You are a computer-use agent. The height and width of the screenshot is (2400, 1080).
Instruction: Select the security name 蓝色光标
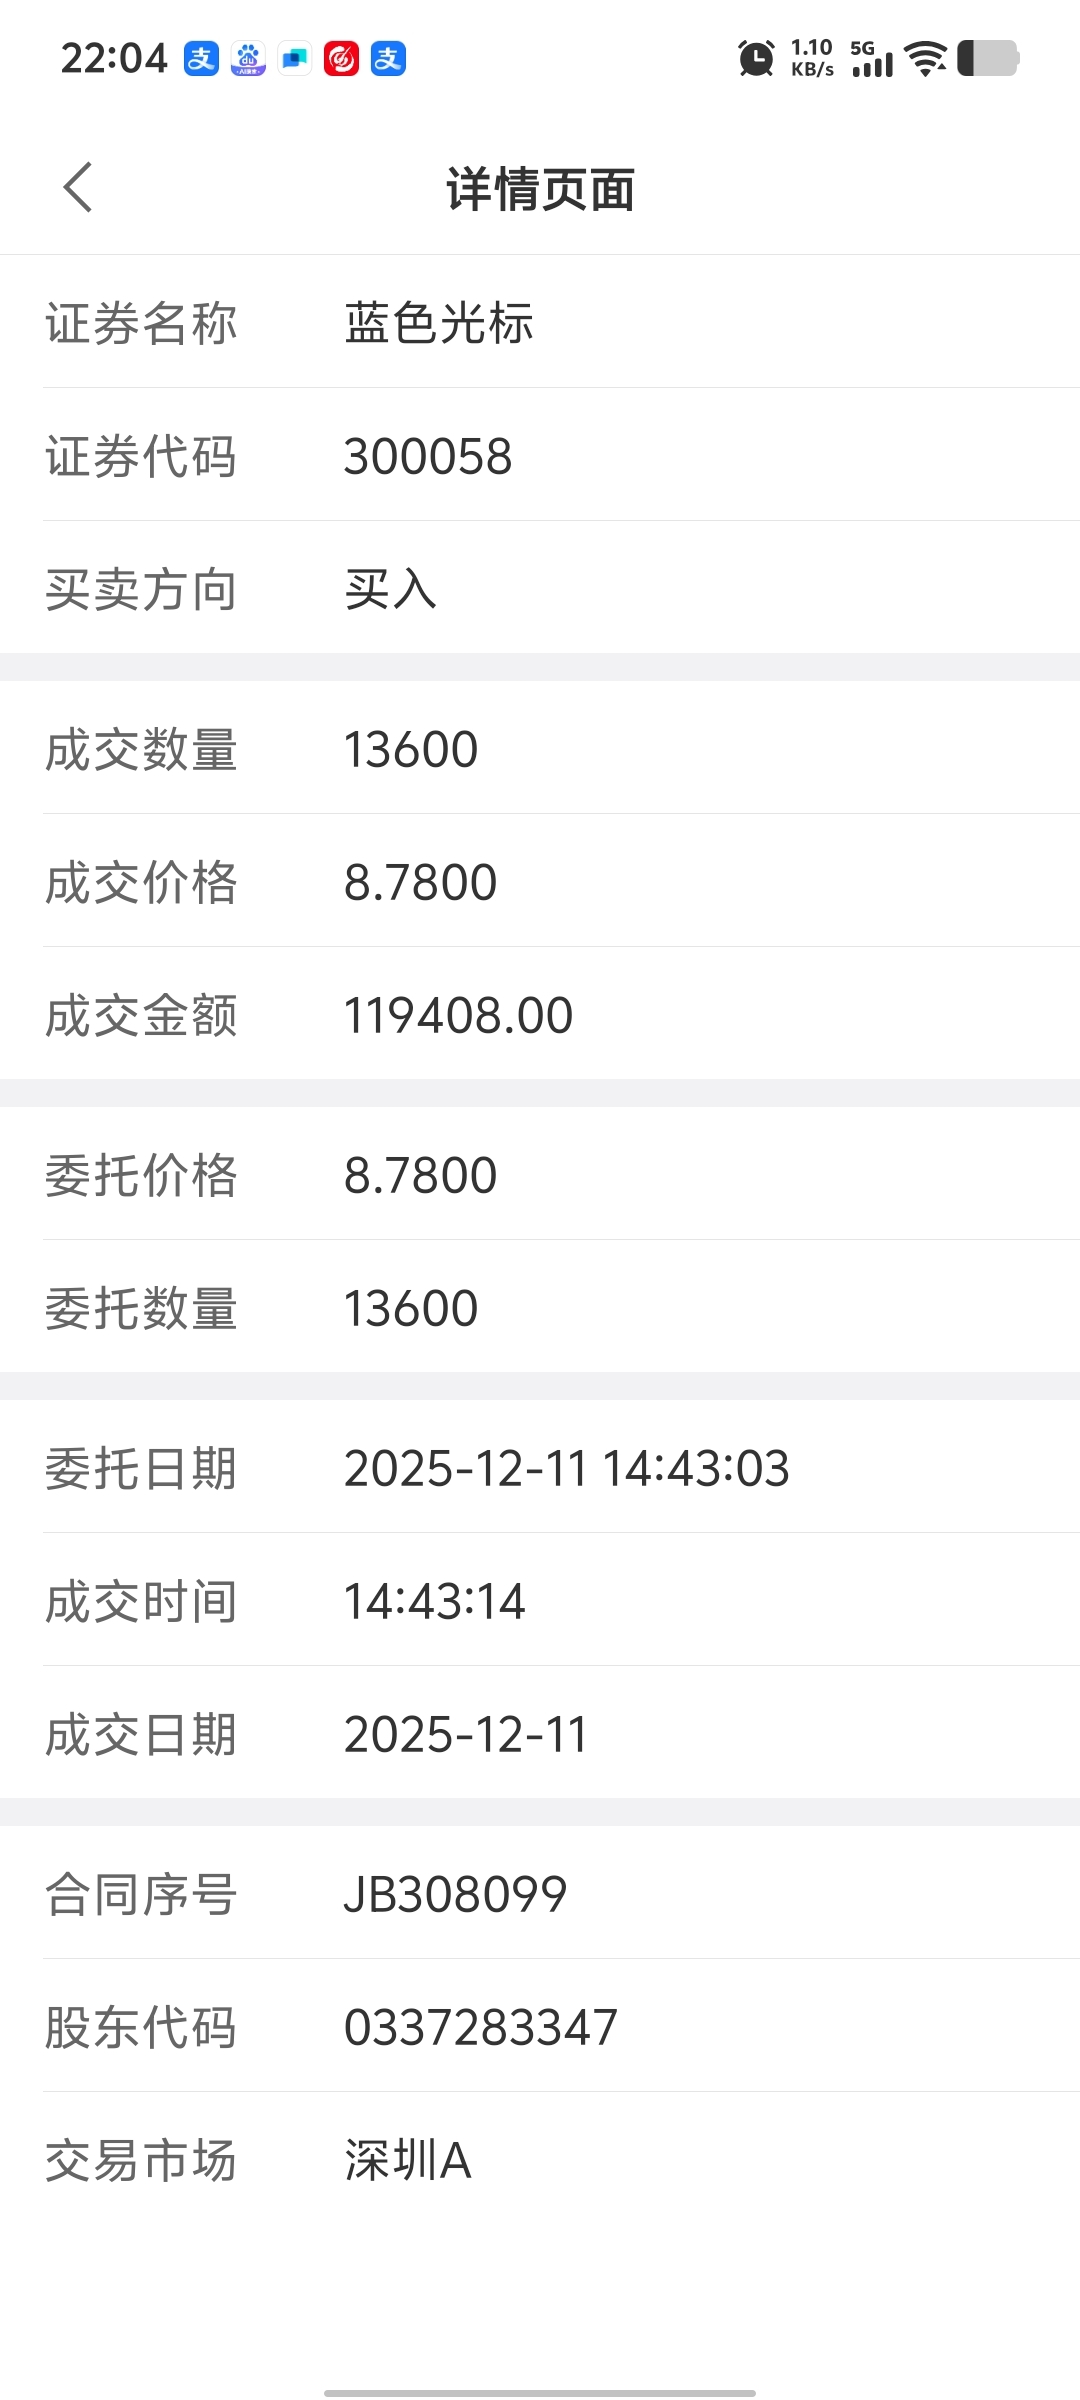439,323
